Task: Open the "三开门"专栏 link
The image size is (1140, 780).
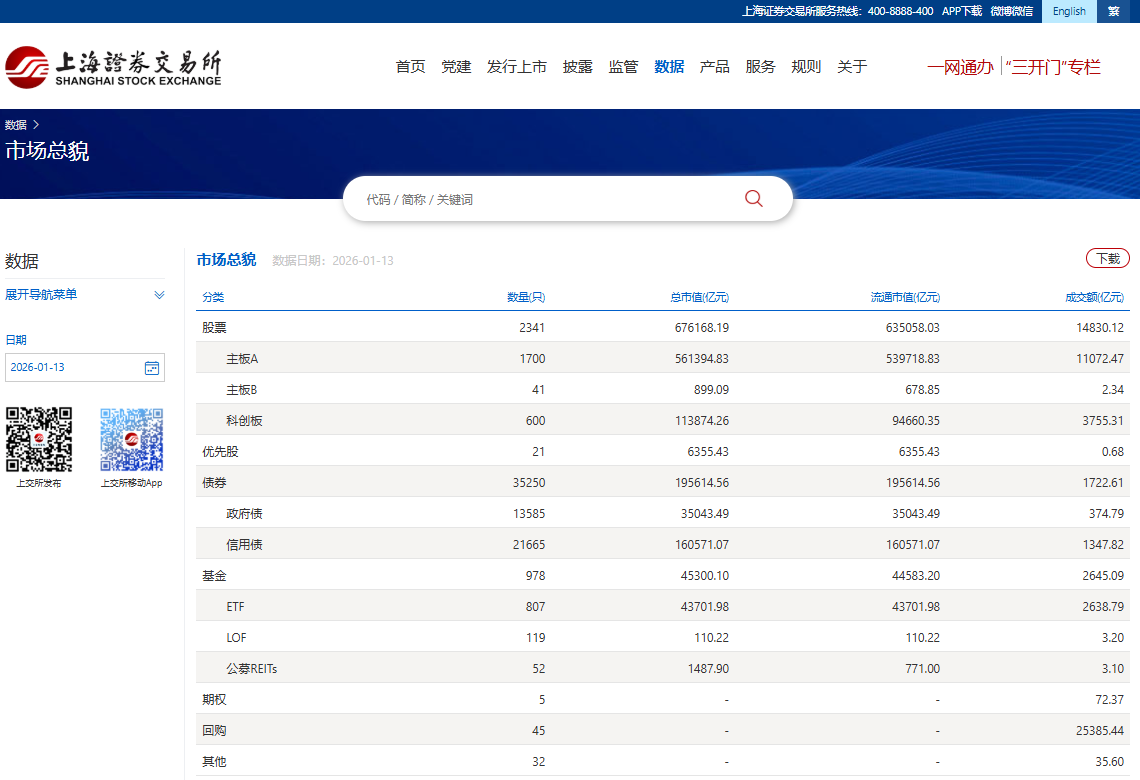Action: 1053,67
